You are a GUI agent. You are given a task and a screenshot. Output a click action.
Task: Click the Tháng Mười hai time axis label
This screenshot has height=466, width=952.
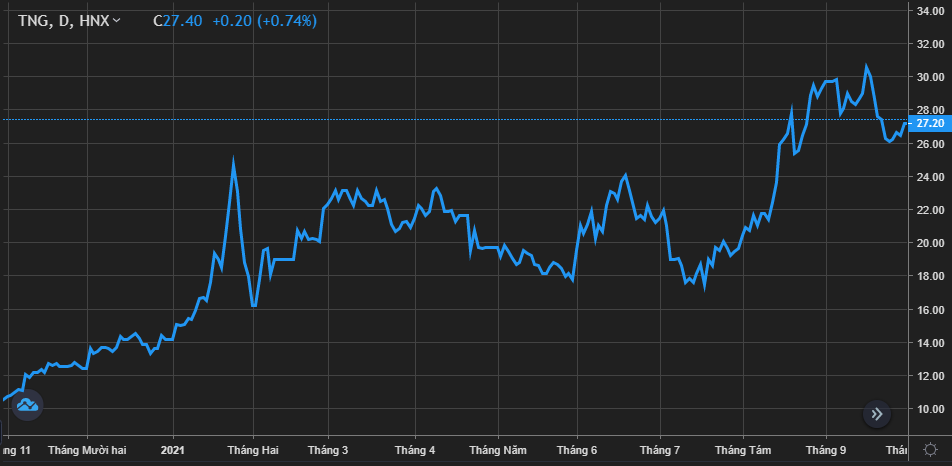(87, 450)
